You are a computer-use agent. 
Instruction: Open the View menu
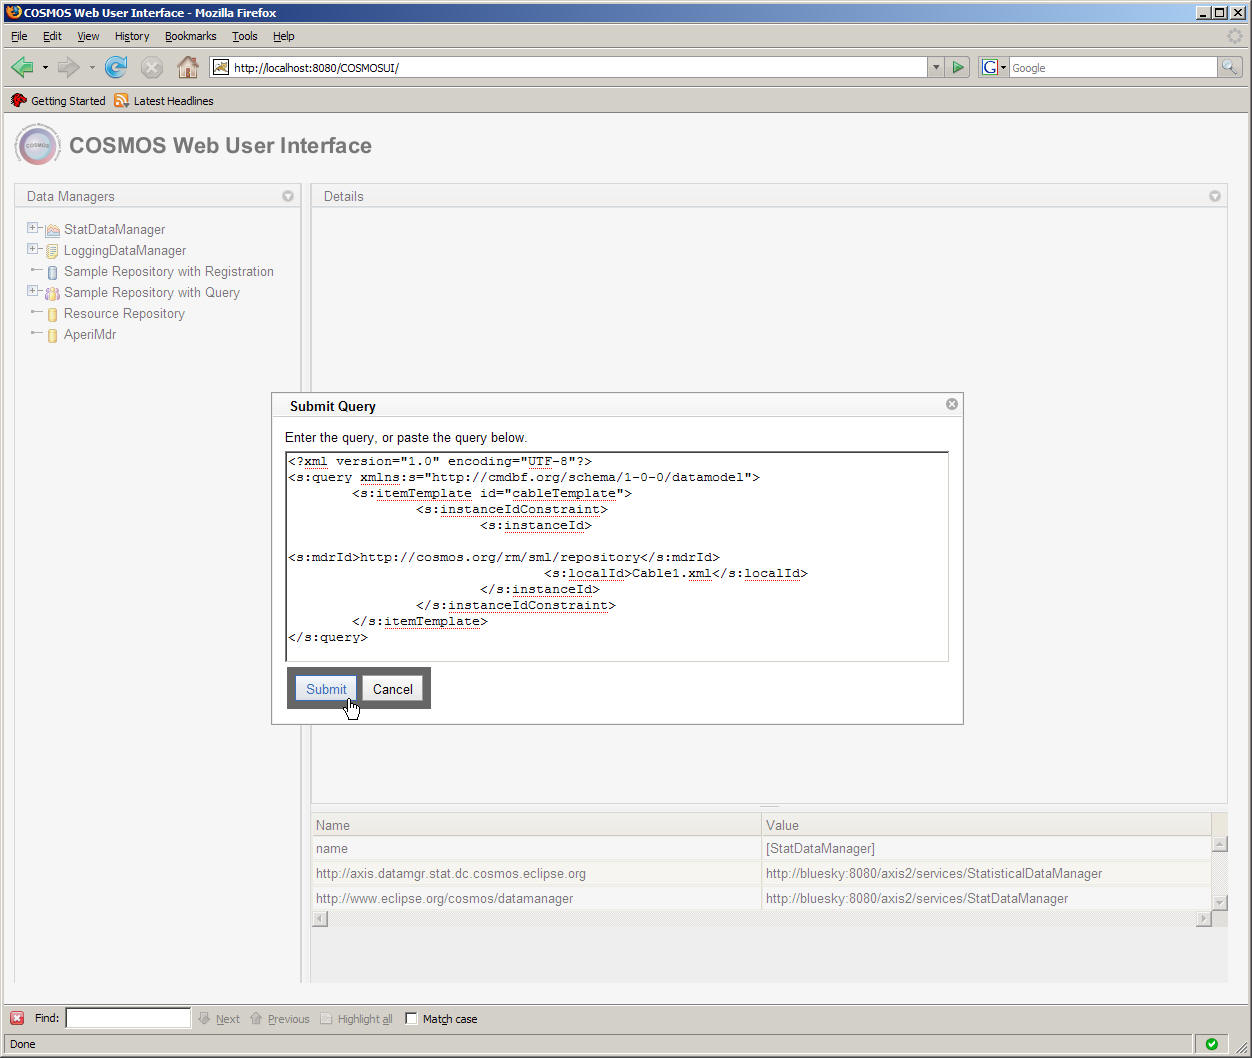[88, 36]
